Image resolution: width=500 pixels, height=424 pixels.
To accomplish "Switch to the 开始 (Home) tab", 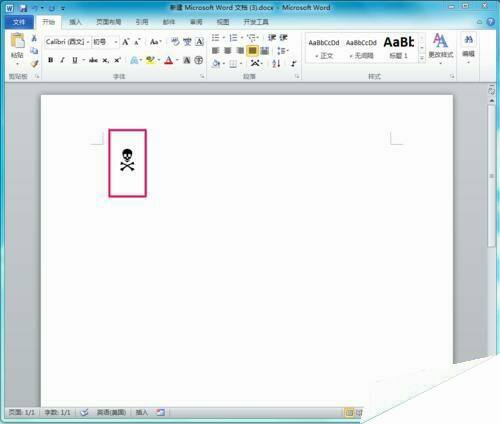I will (x=48, y=22).
